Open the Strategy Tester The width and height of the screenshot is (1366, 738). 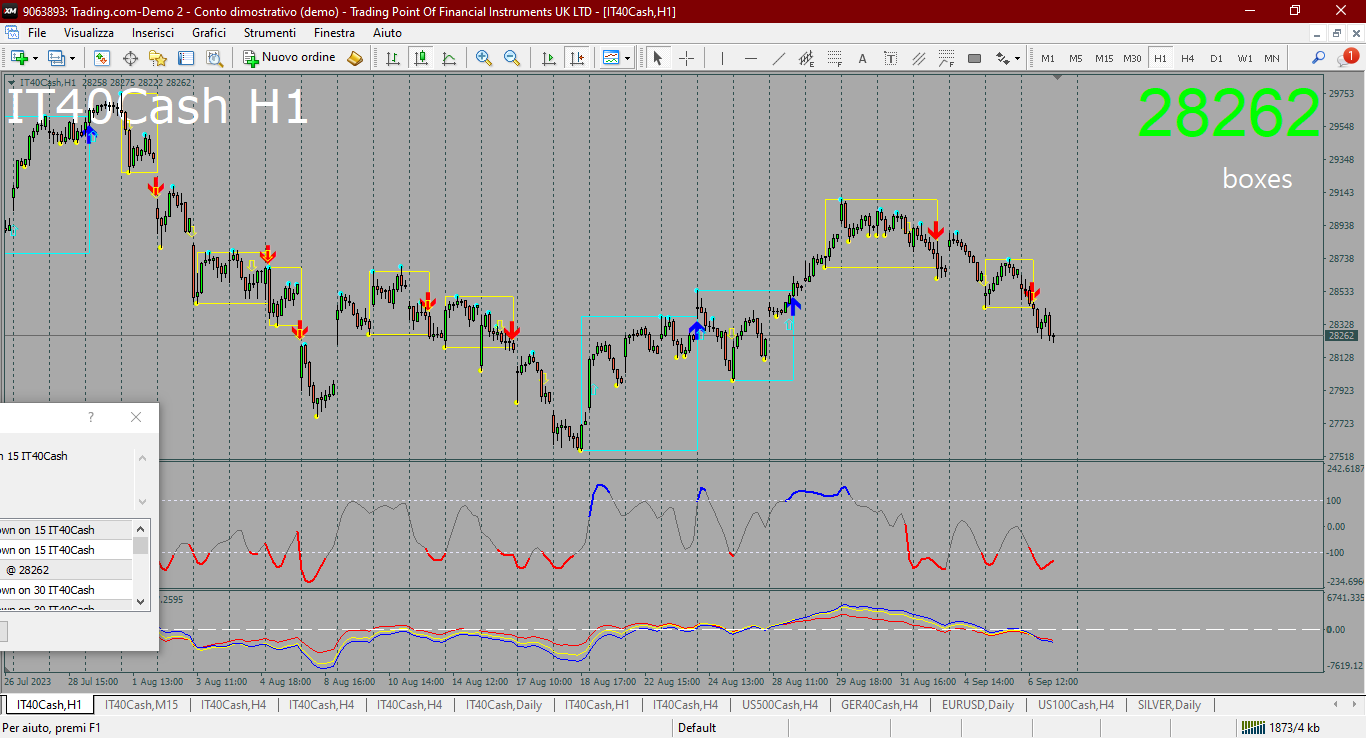point(214,58)
